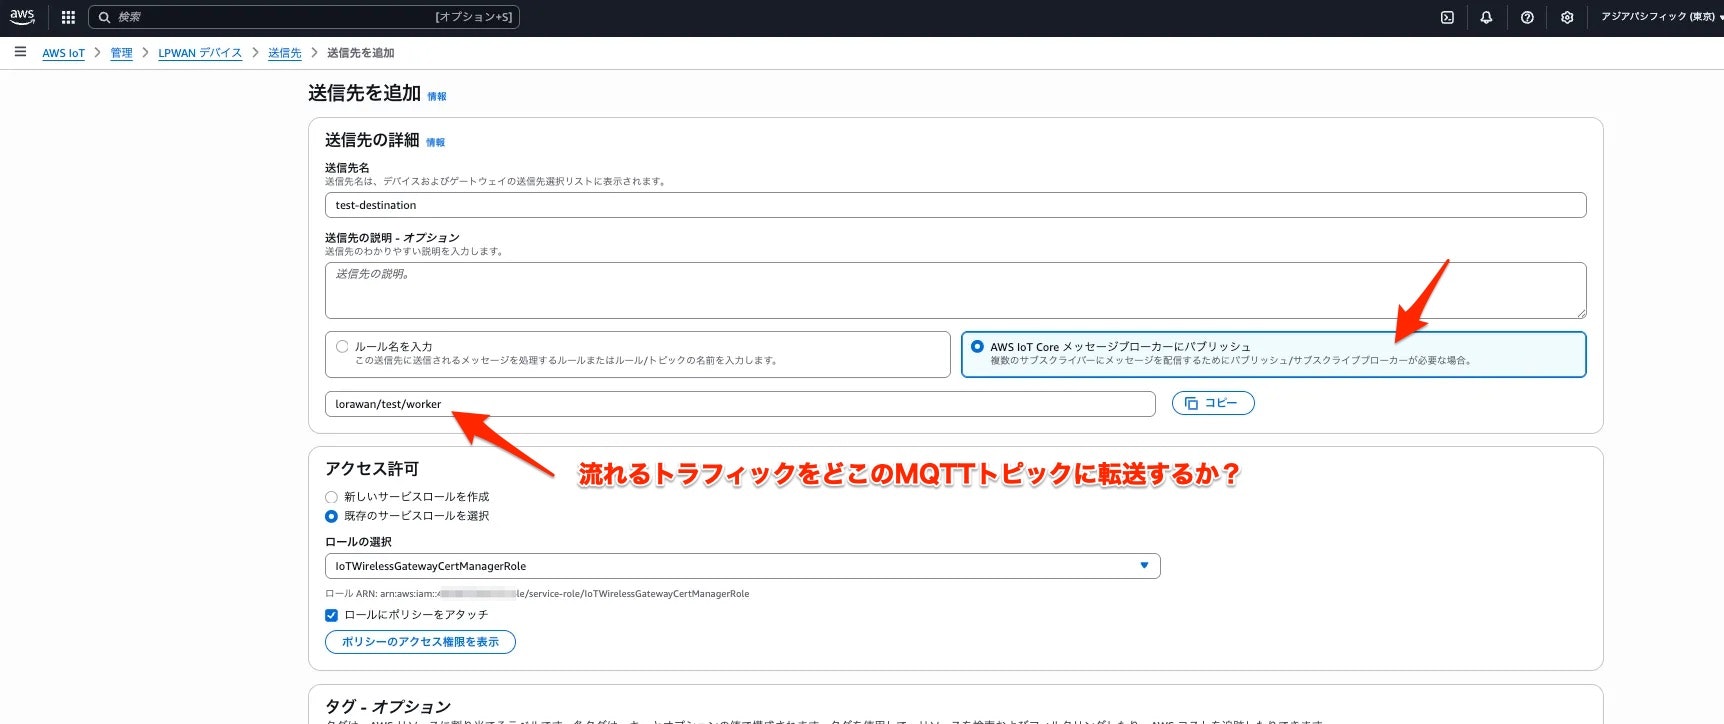Click ポリシーのアクセス権限を表示 button
The height and width of the screenshot is (724, 1724).
pyautogui.click(x=420, y=642)
